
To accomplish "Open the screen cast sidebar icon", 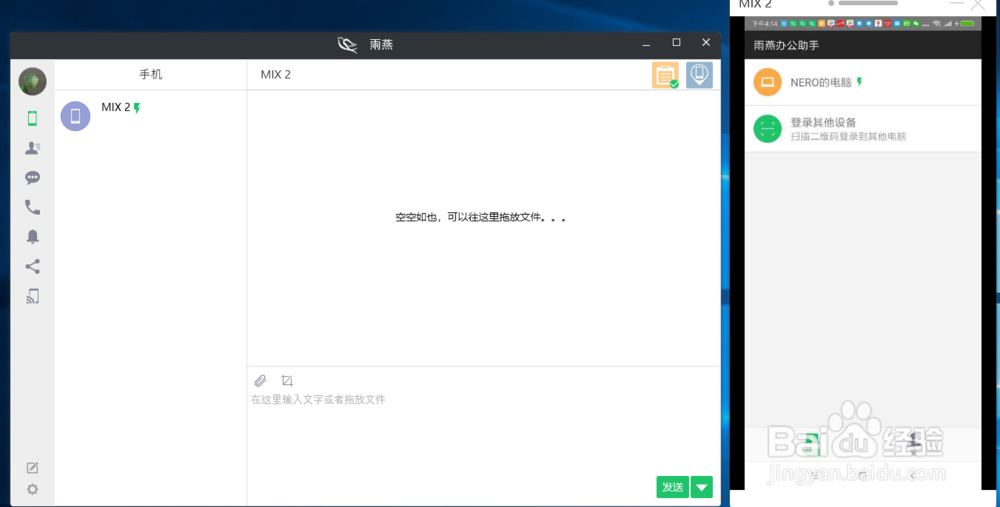I will pos(33,296).
